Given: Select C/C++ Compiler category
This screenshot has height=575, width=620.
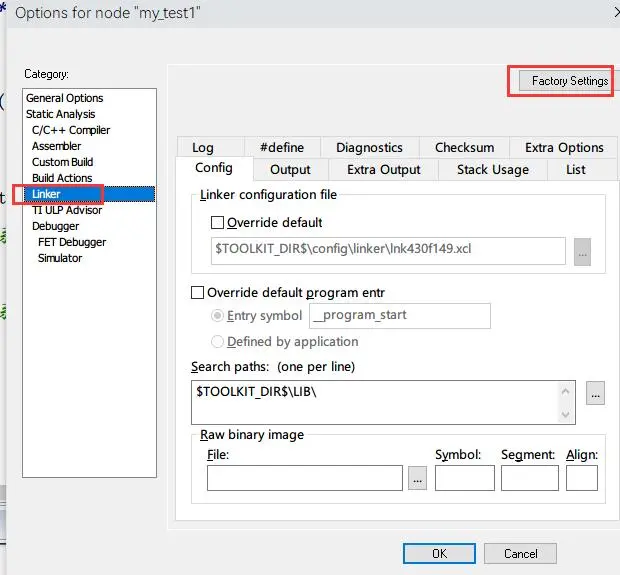Looking at the screenshot, I should tap(71, 130).
